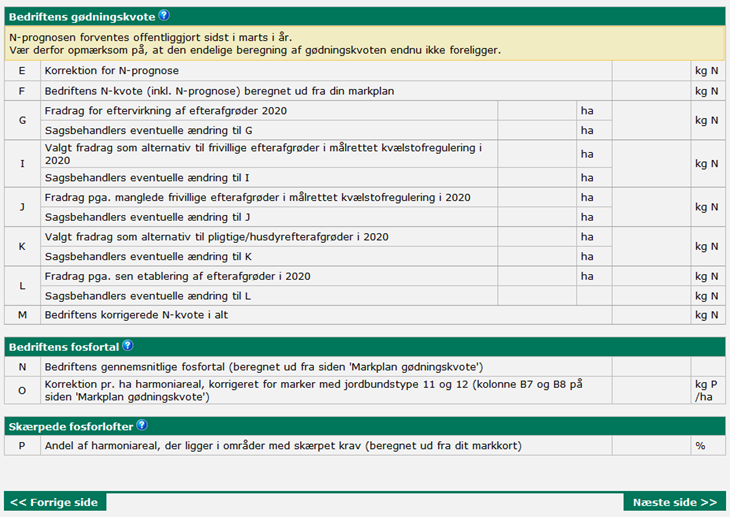Image resolution: width=730 pixels, height=517 pixels.
Task: Select the Sagsbehandlers ændring til J field
Action: pyautogui.click(x=537, y=217)
